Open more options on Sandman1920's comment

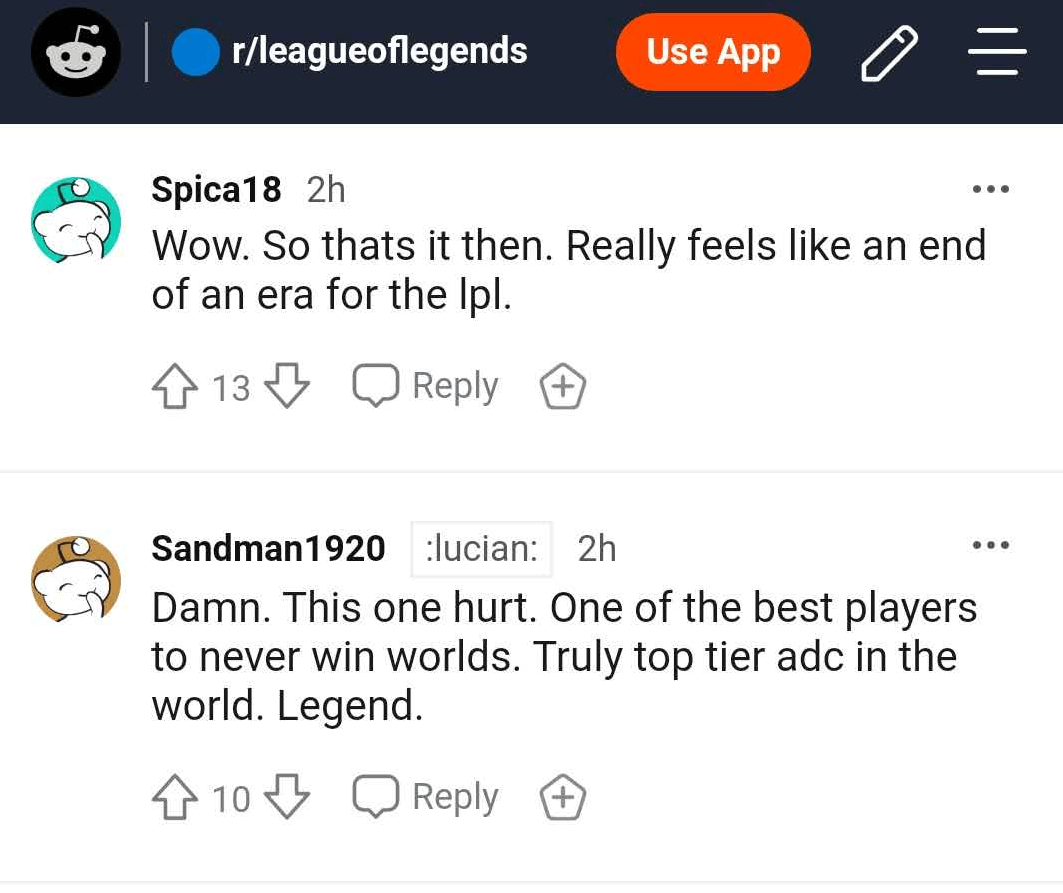point(991,546)
